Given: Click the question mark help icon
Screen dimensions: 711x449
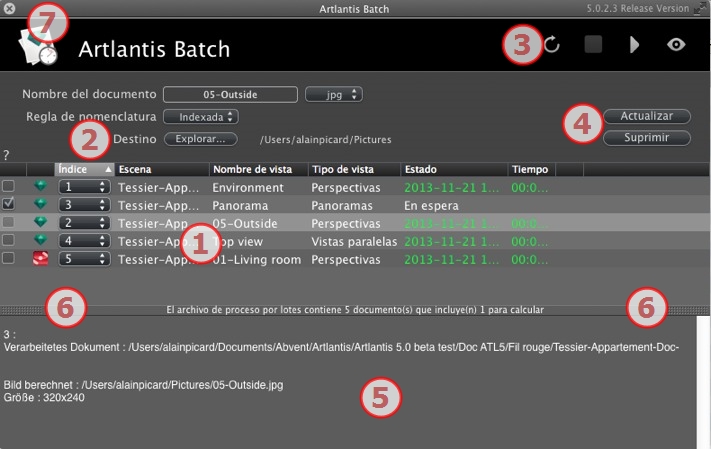Looking at the screenshot, I should (6, 155).
